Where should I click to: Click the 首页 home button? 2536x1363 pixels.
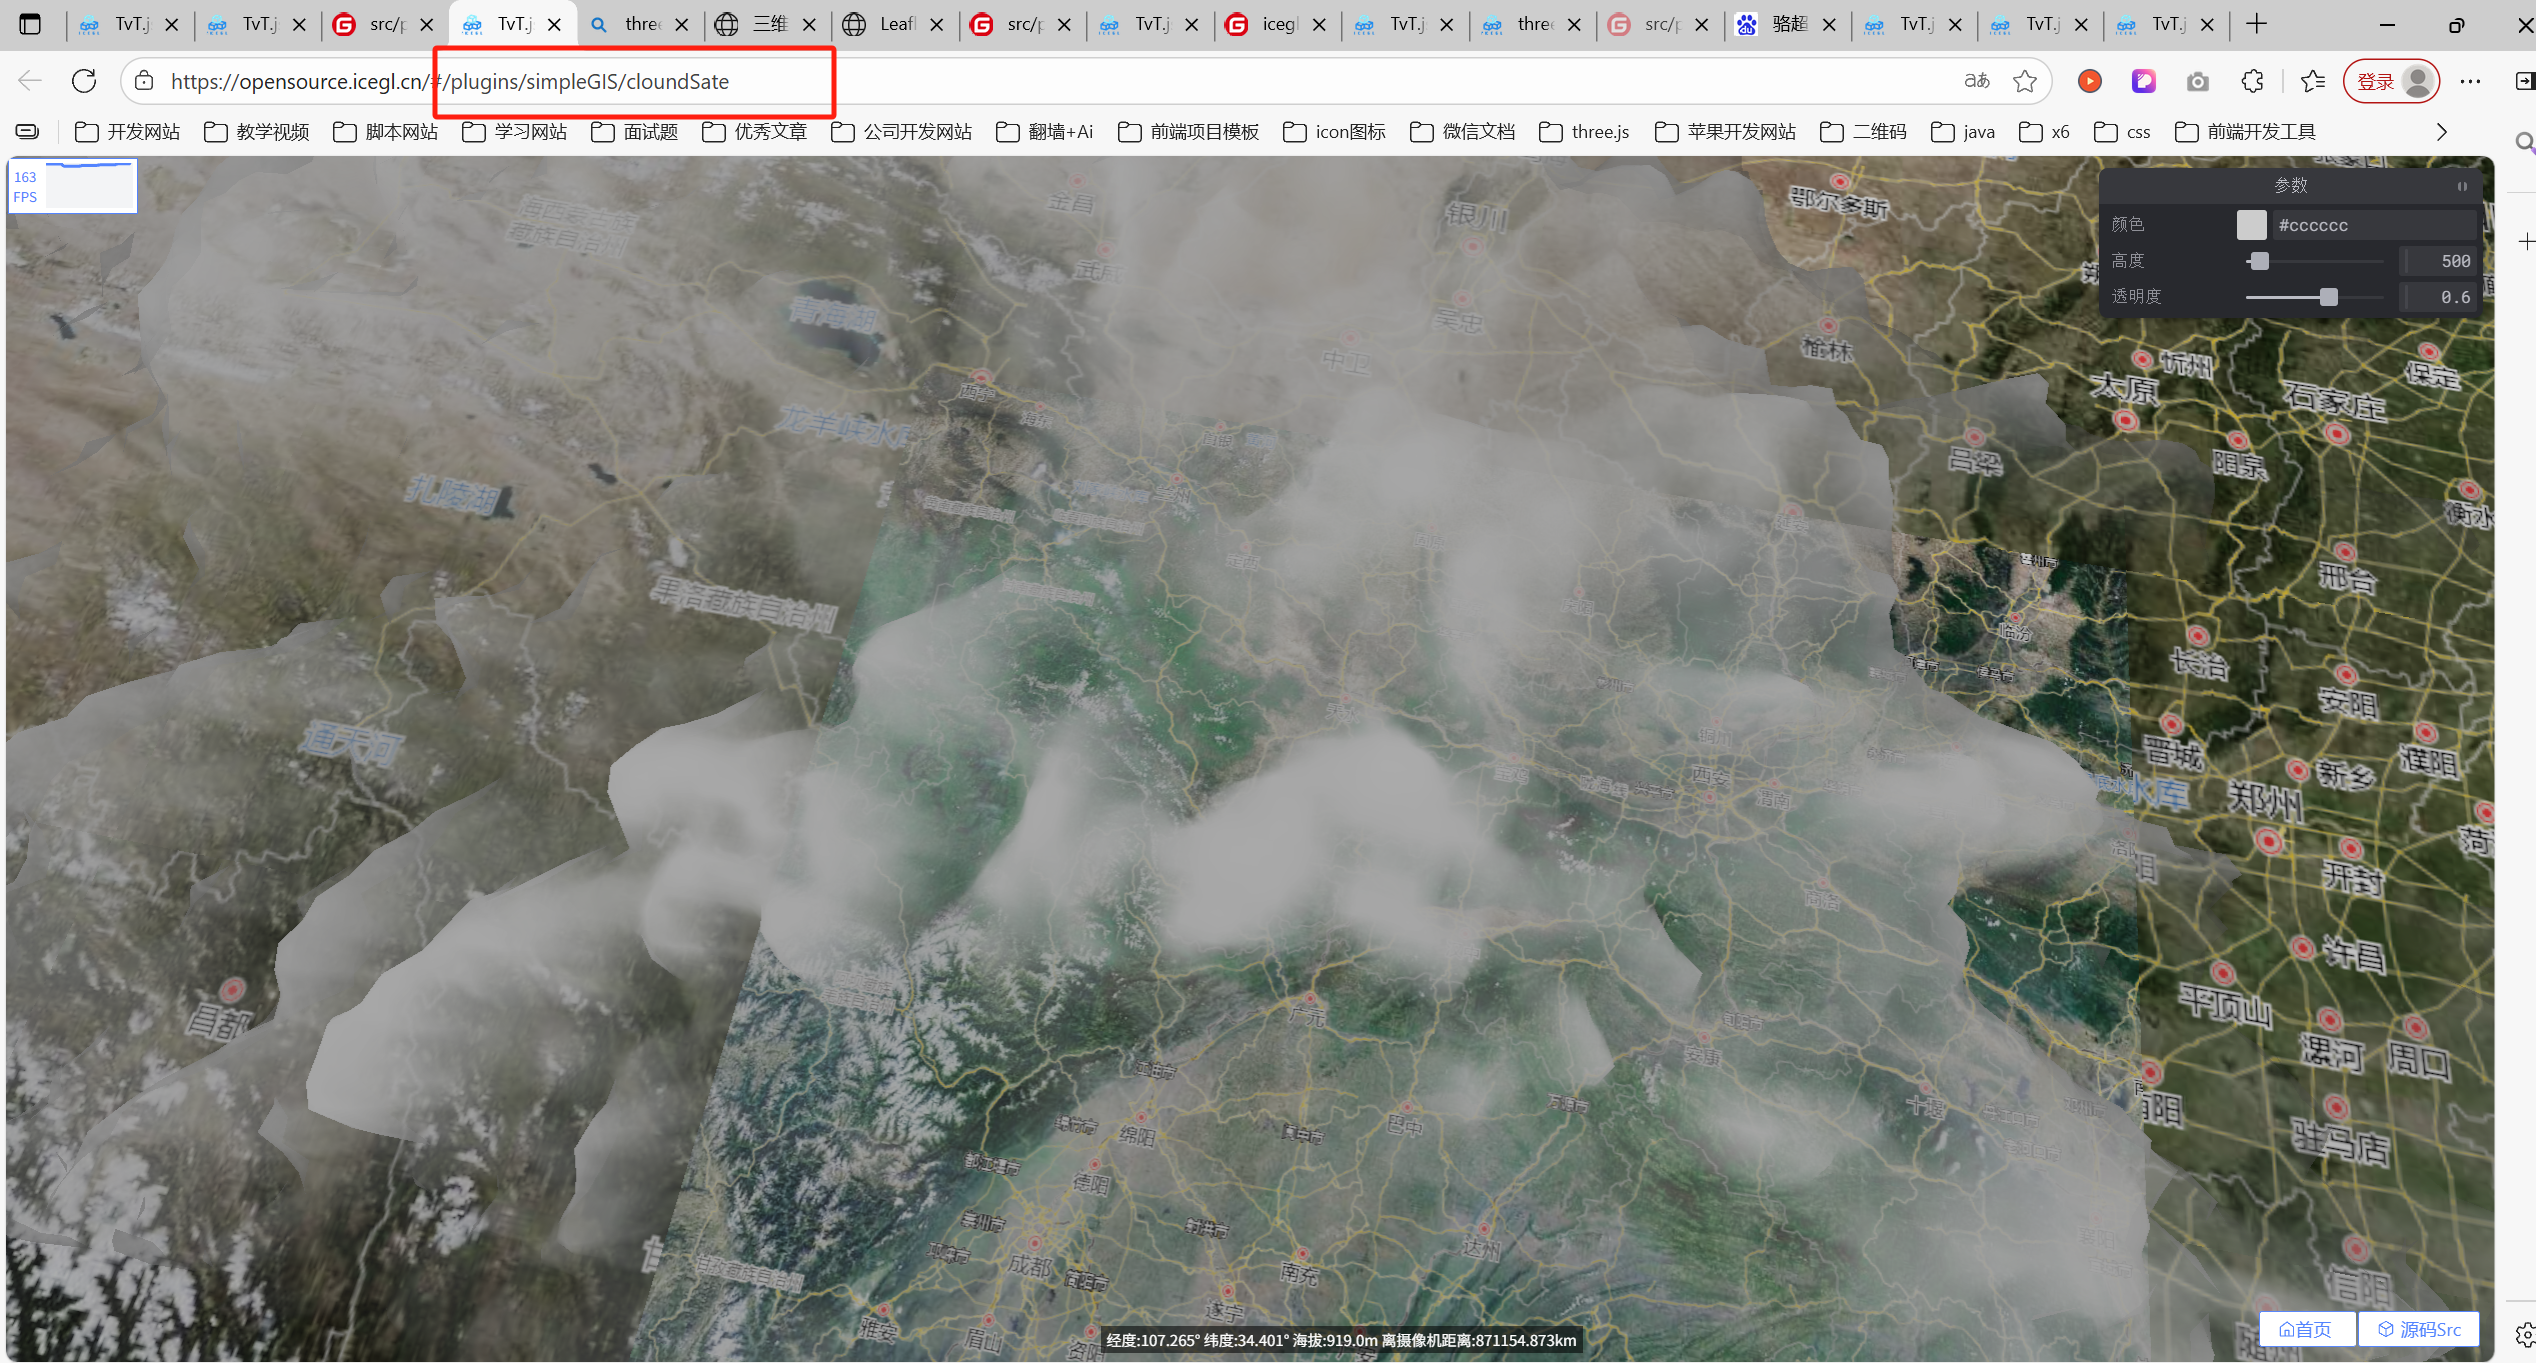2305,1329
